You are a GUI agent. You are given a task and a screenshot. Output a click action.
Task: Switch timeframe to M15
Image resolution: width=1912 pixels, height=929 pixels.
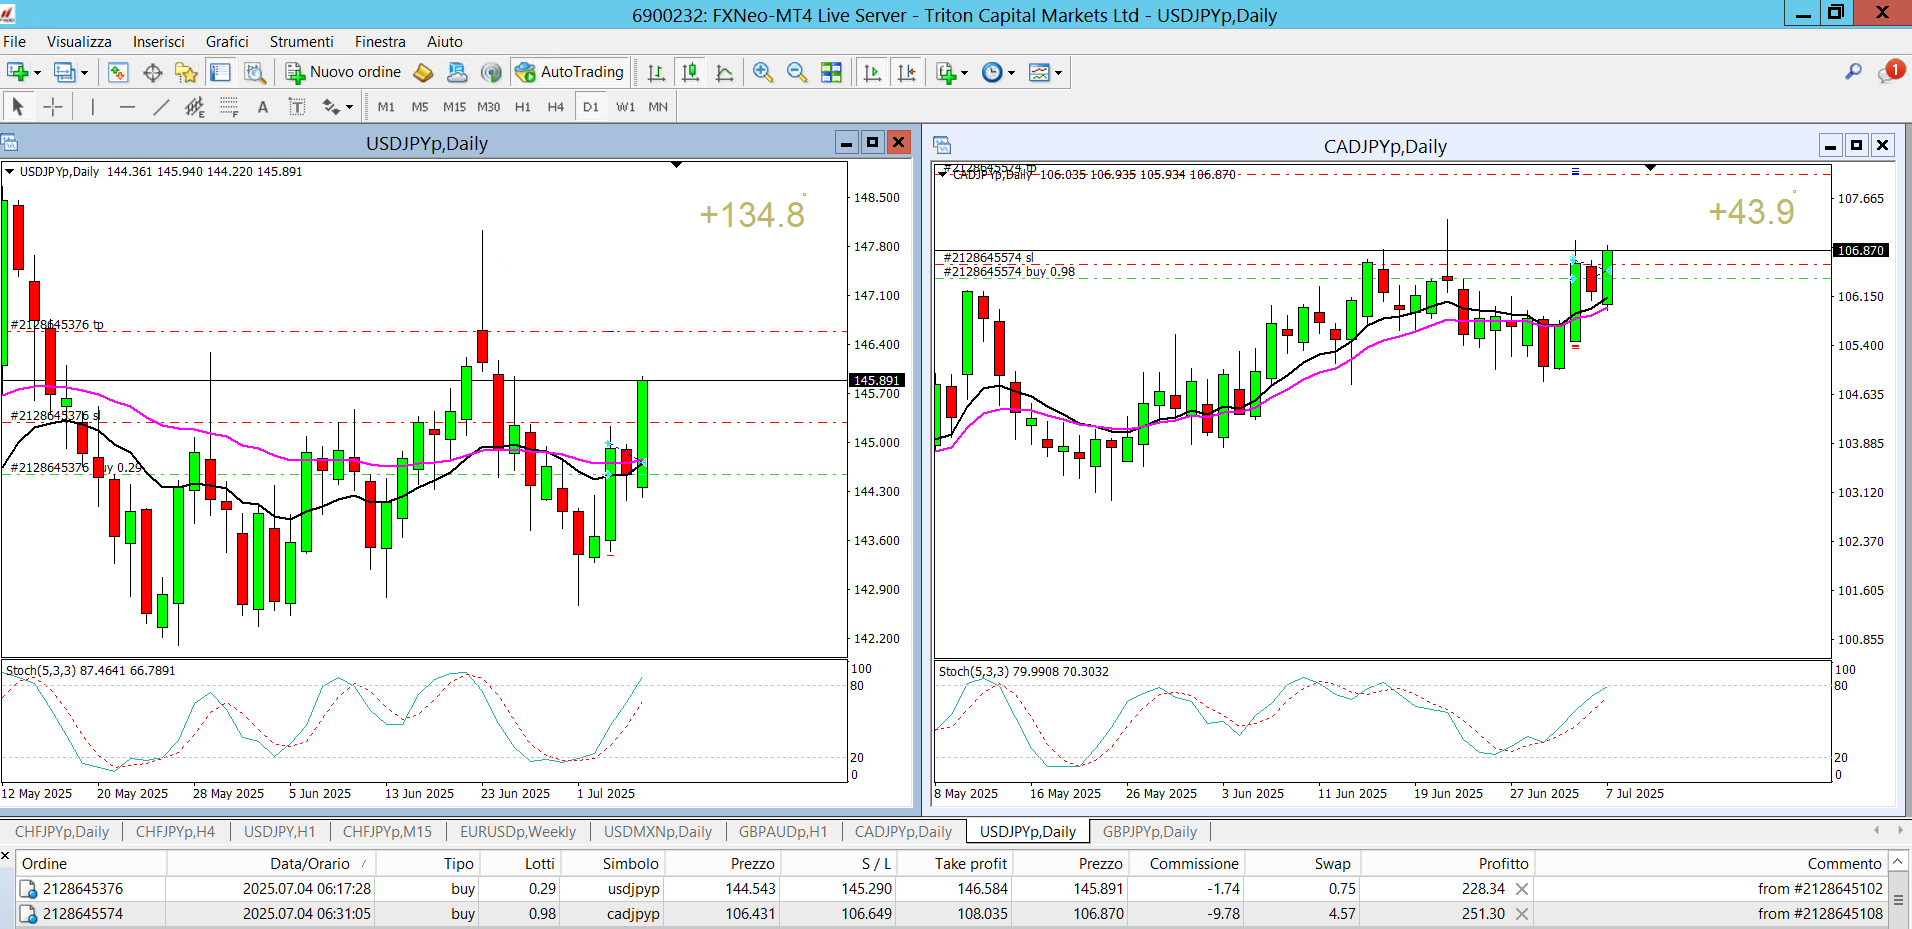(x=454, y=107)
